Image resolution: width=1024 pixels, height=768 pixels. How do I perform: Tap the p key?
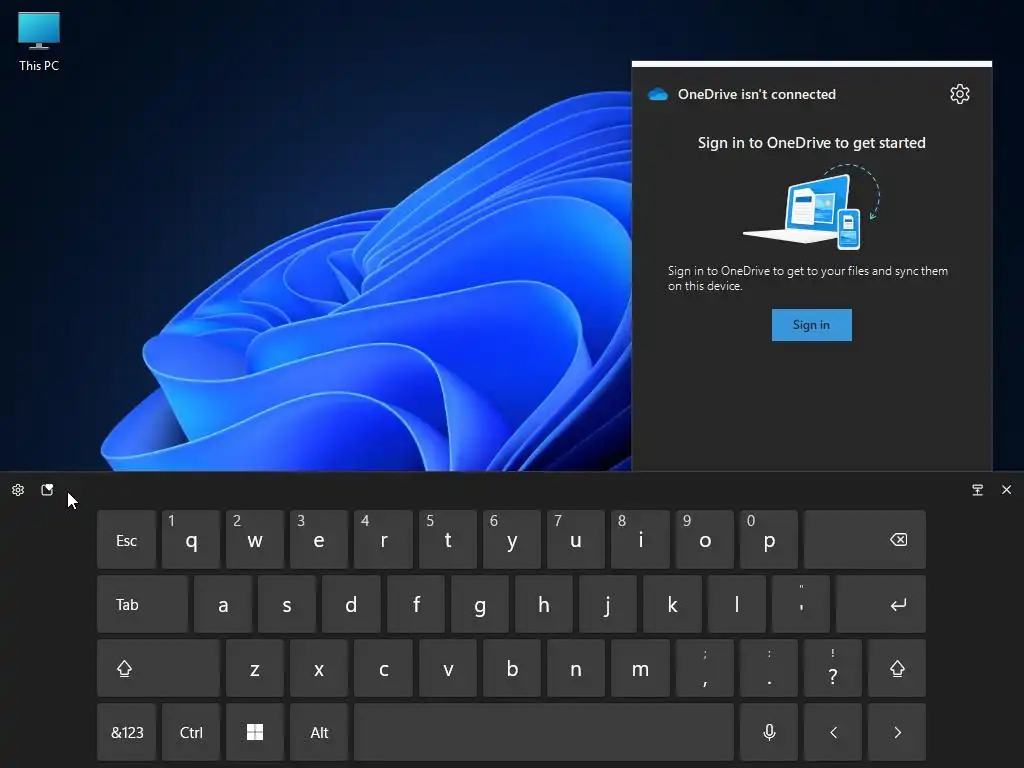(769, 539)
